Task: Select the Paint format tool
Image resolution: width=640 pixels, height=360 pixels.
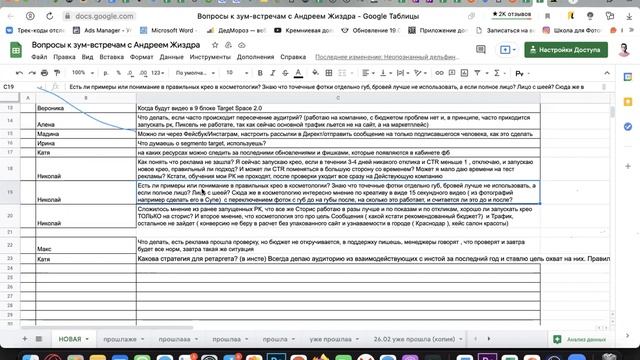Action: [x=57, y=73]
